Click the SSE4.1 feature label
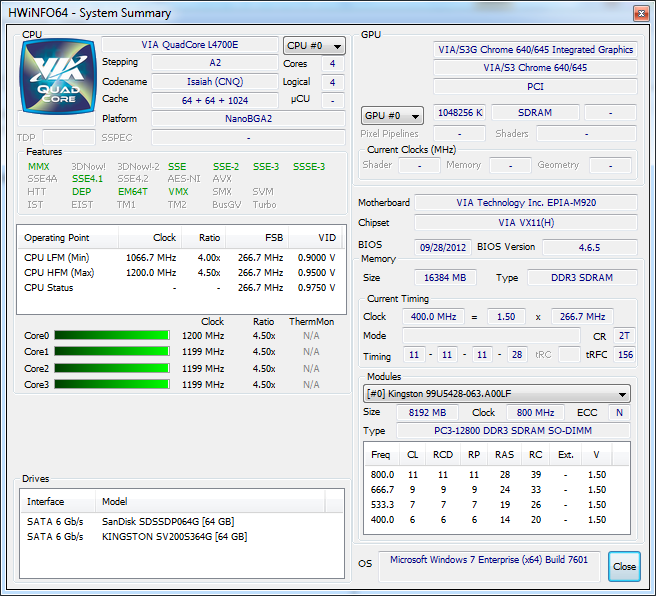The height and width of the screenshot is (596, 656). click(87, 179)
